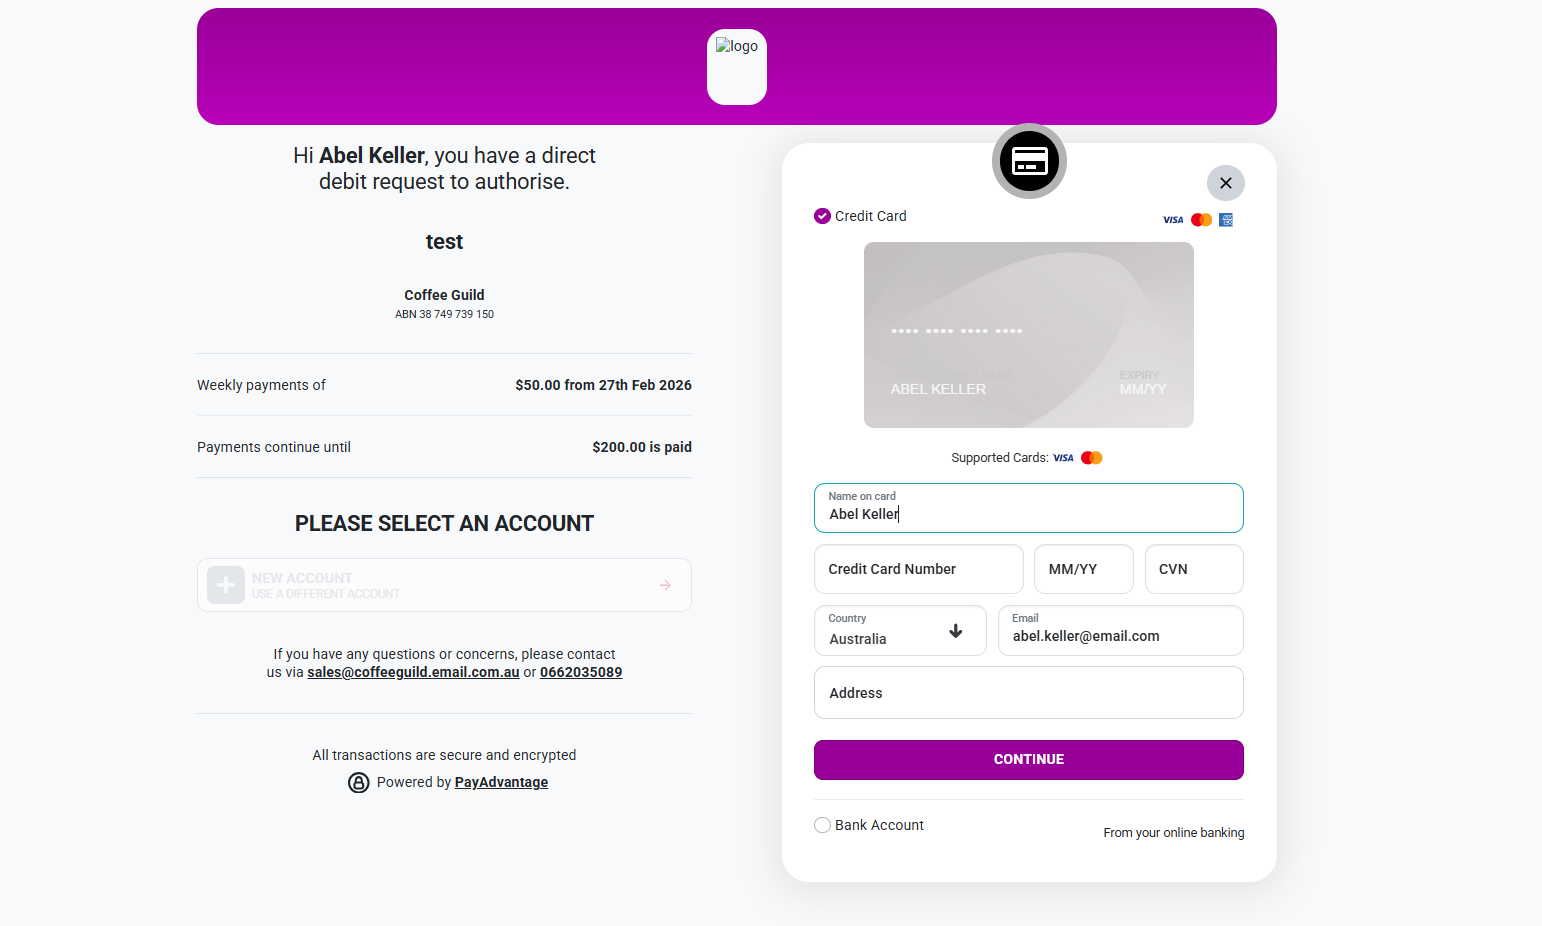Viewport: 1542px width, 926px height.
Task: Click the Visa icon beside Credit Card
Action: [x=1173, y=220]
